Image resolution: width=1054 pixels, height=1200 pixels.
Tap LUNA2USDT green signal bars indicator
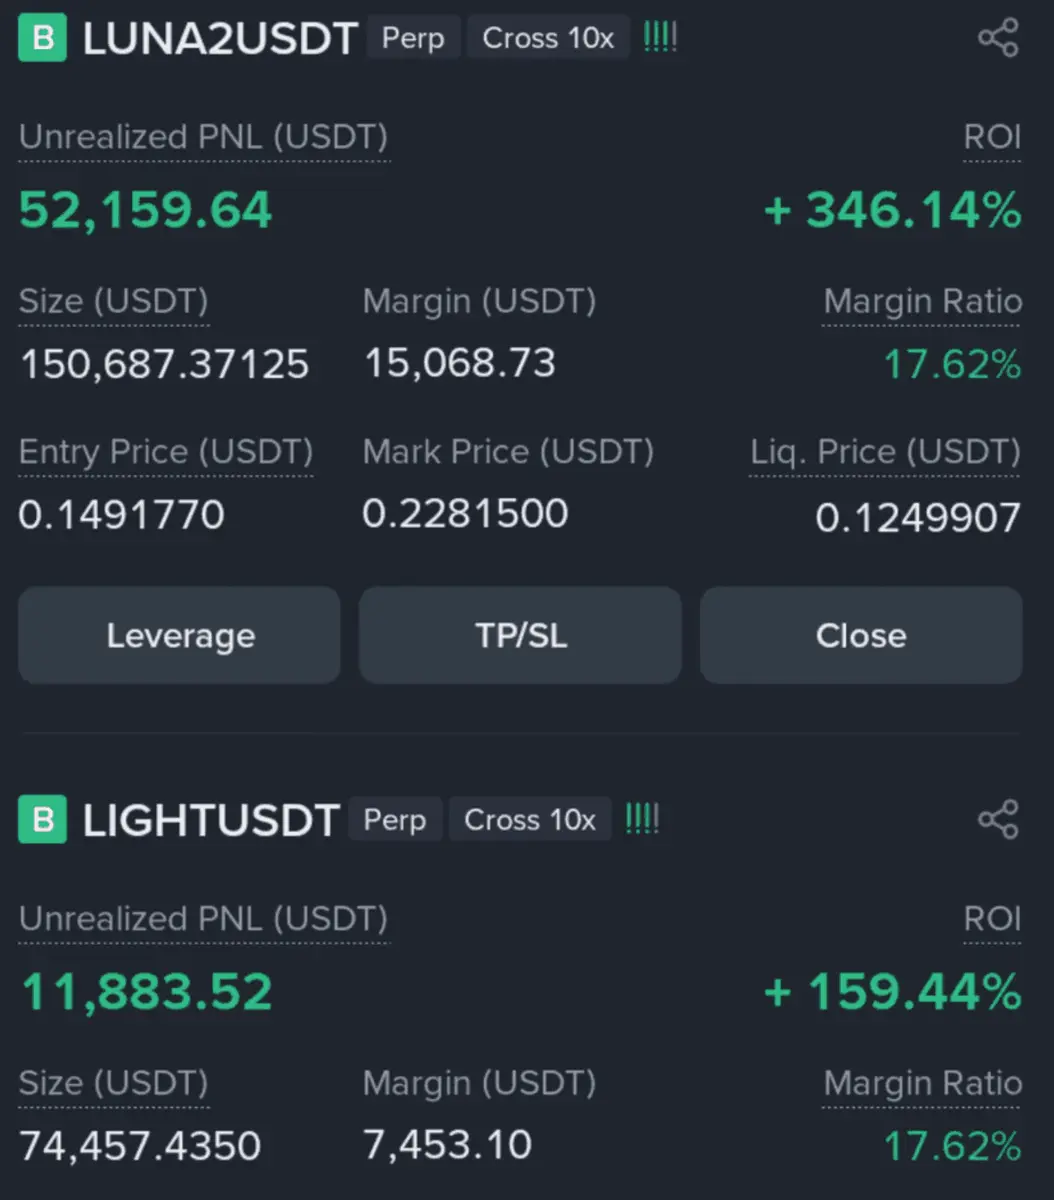pos(660,39)
